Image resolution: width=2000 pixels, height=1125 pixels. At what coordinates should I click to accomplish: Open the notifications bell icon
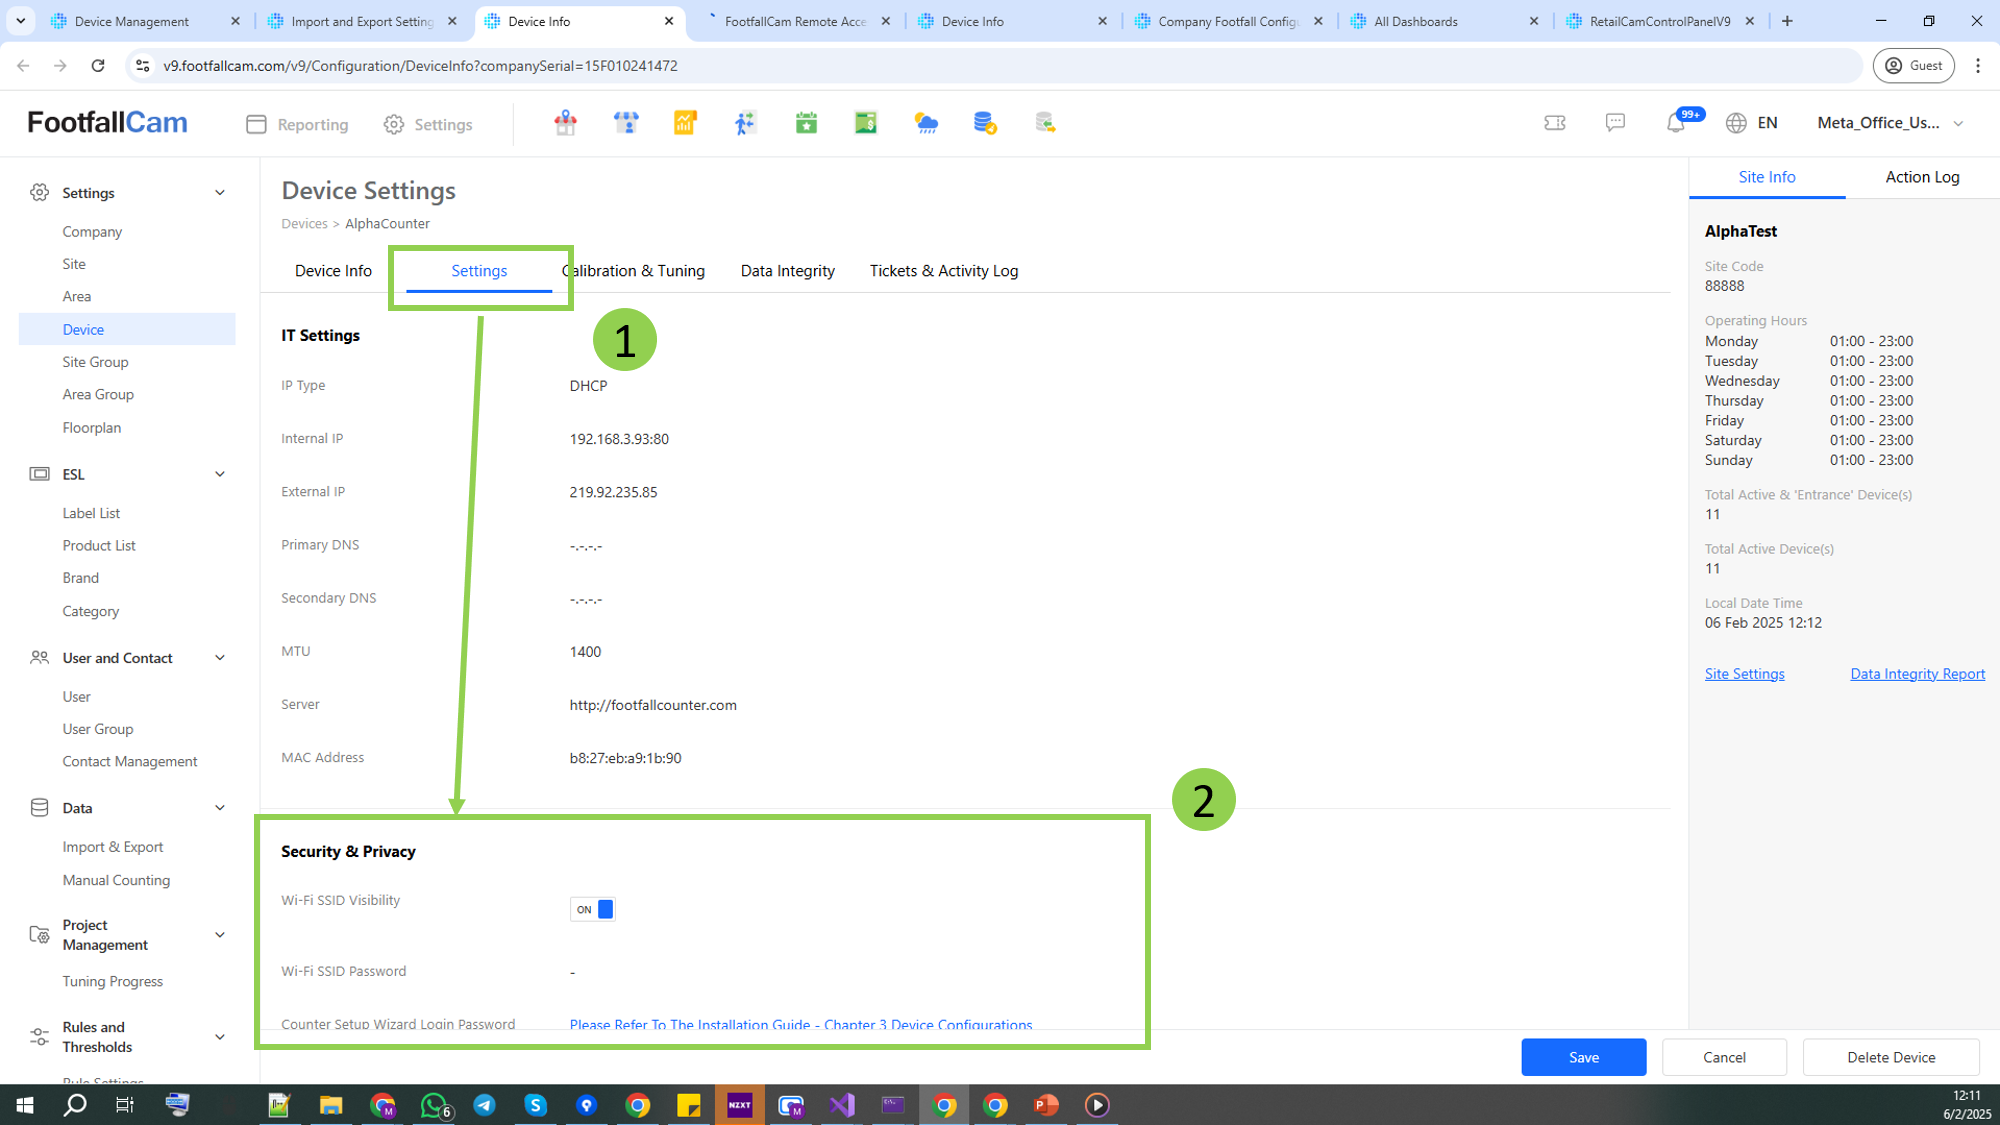point(1676,123)
